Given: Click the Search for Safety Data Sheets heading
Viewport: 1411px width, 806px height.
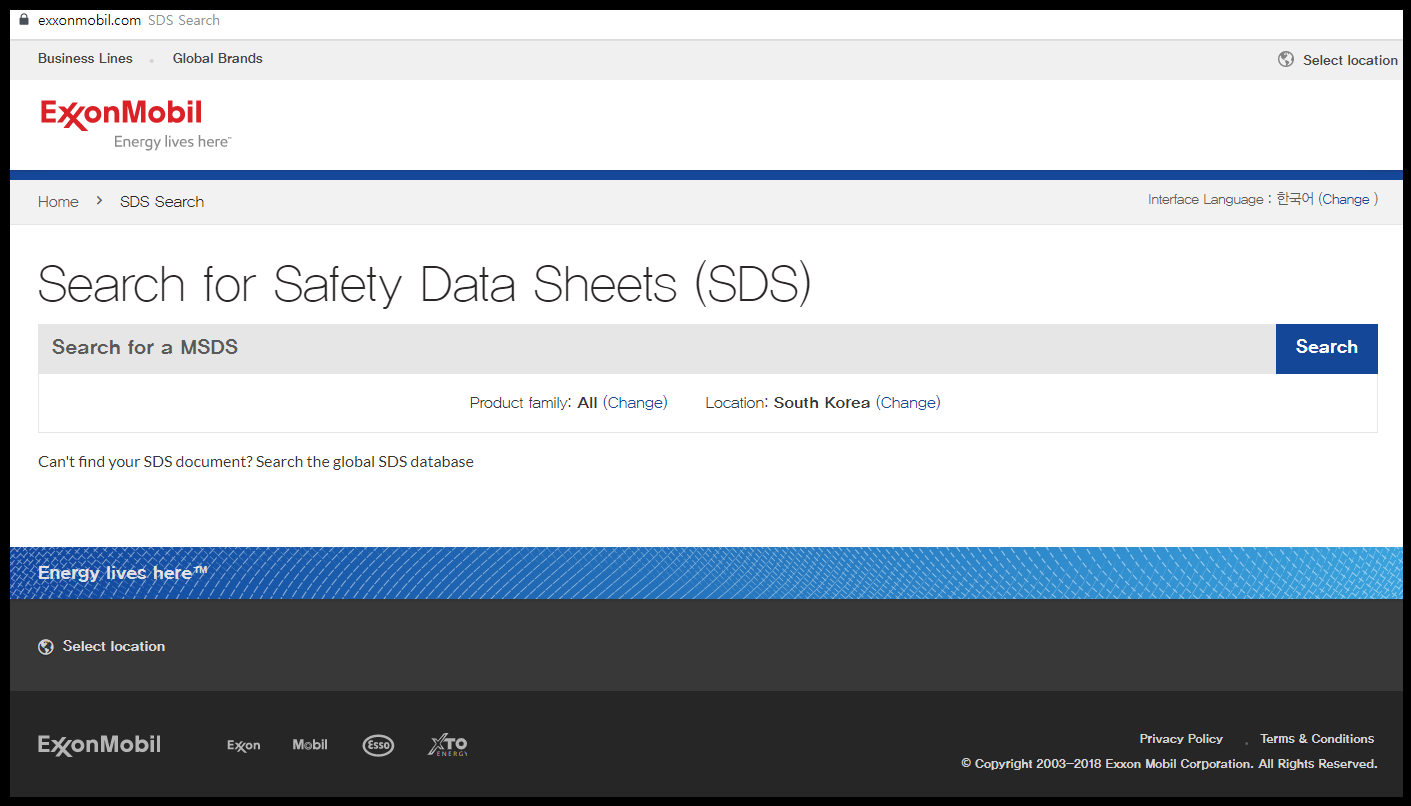Looking at the screenshot, I should [x=424, y=285].
